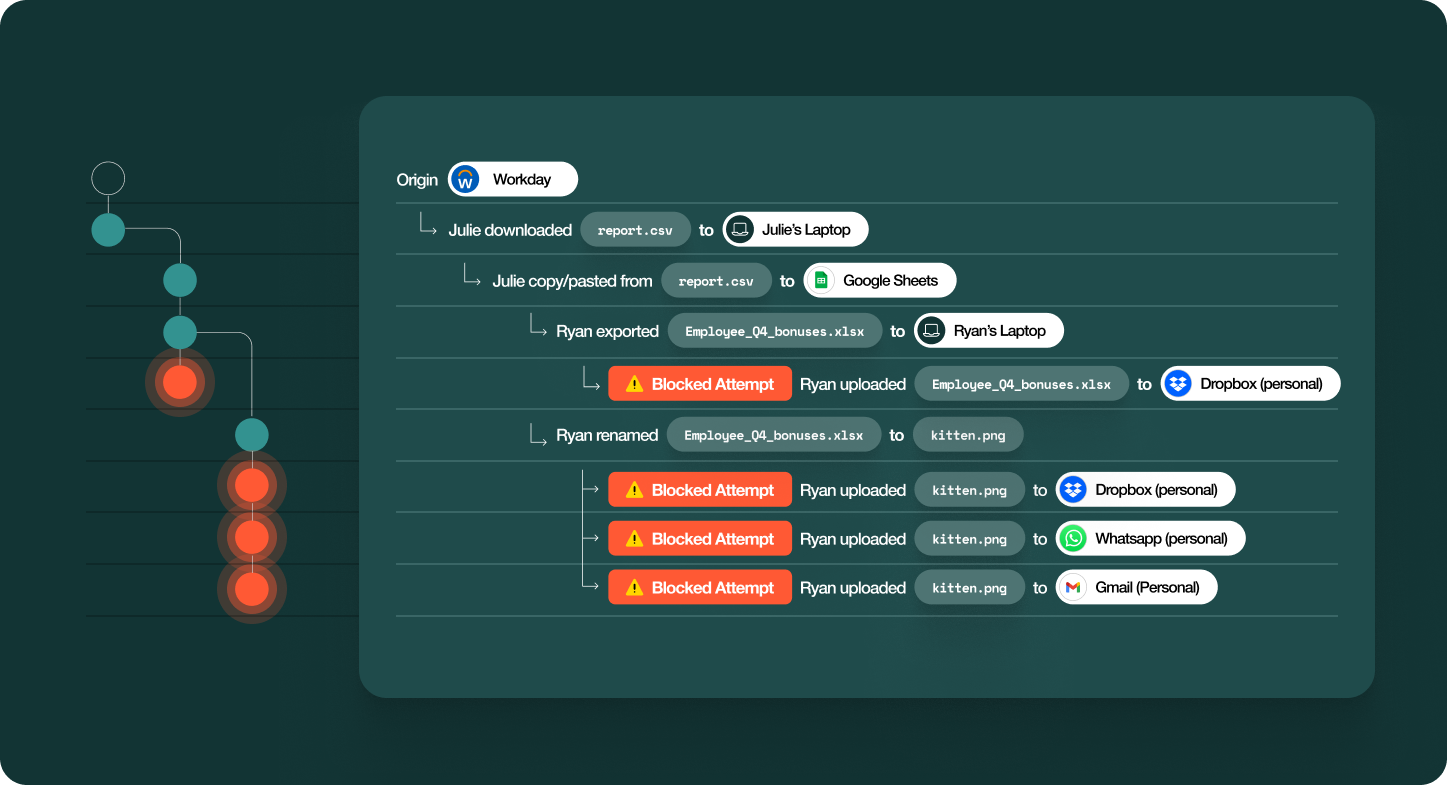Click the arrow before Ryan exported
The height and width of the screenshot is (785, 1447).
click(538, 327)
